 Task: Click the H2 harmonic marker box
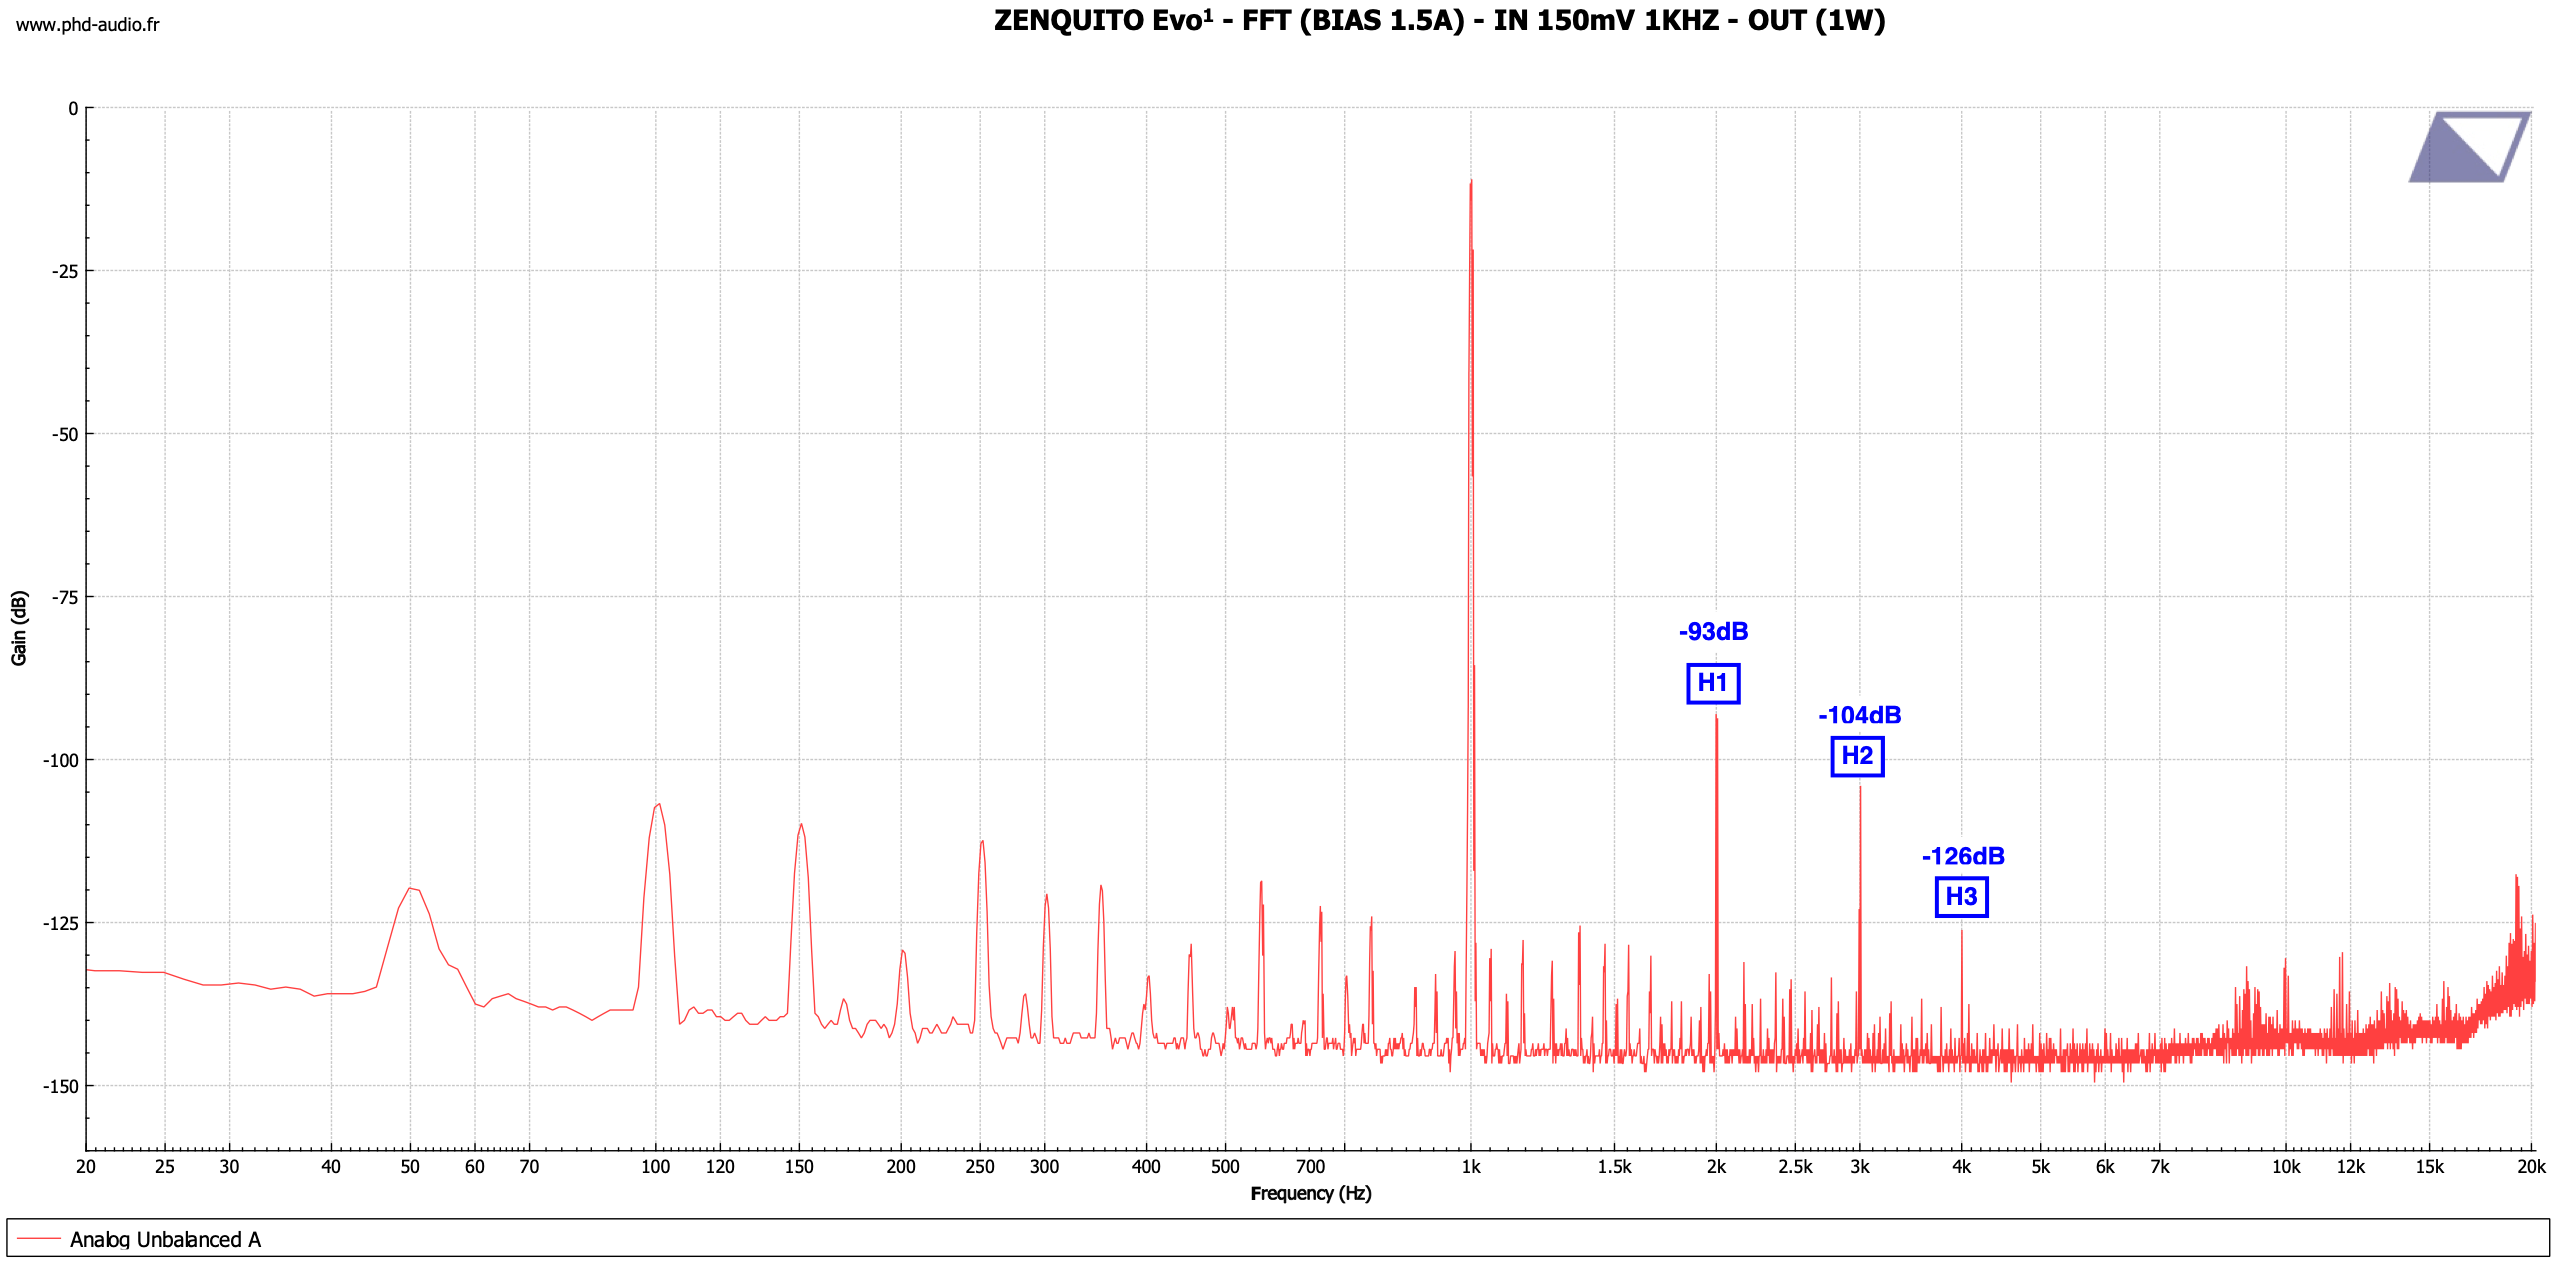1857,756
